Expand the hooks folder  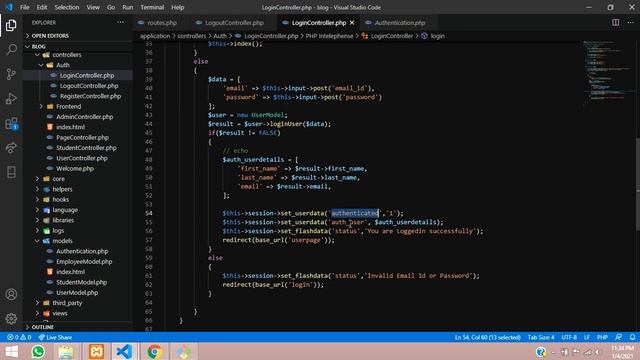click(x=60, y=200)
